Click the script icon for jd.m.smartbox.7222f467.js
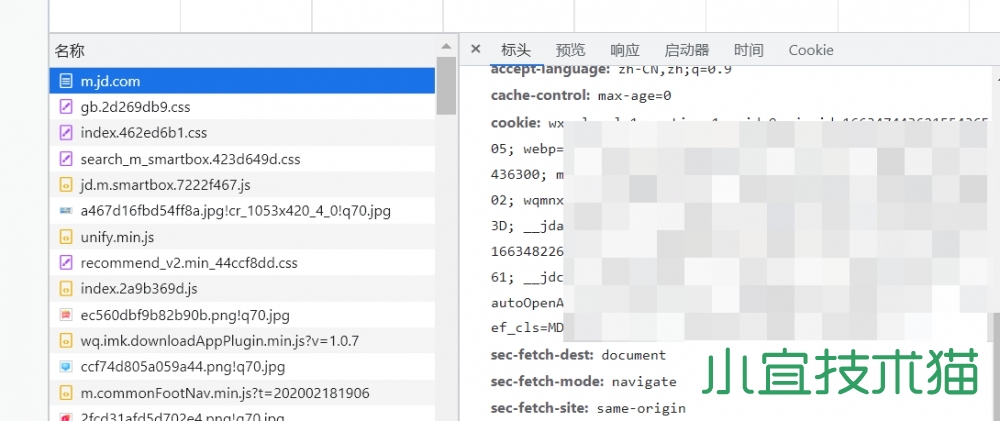 click(x=65, y=185)
